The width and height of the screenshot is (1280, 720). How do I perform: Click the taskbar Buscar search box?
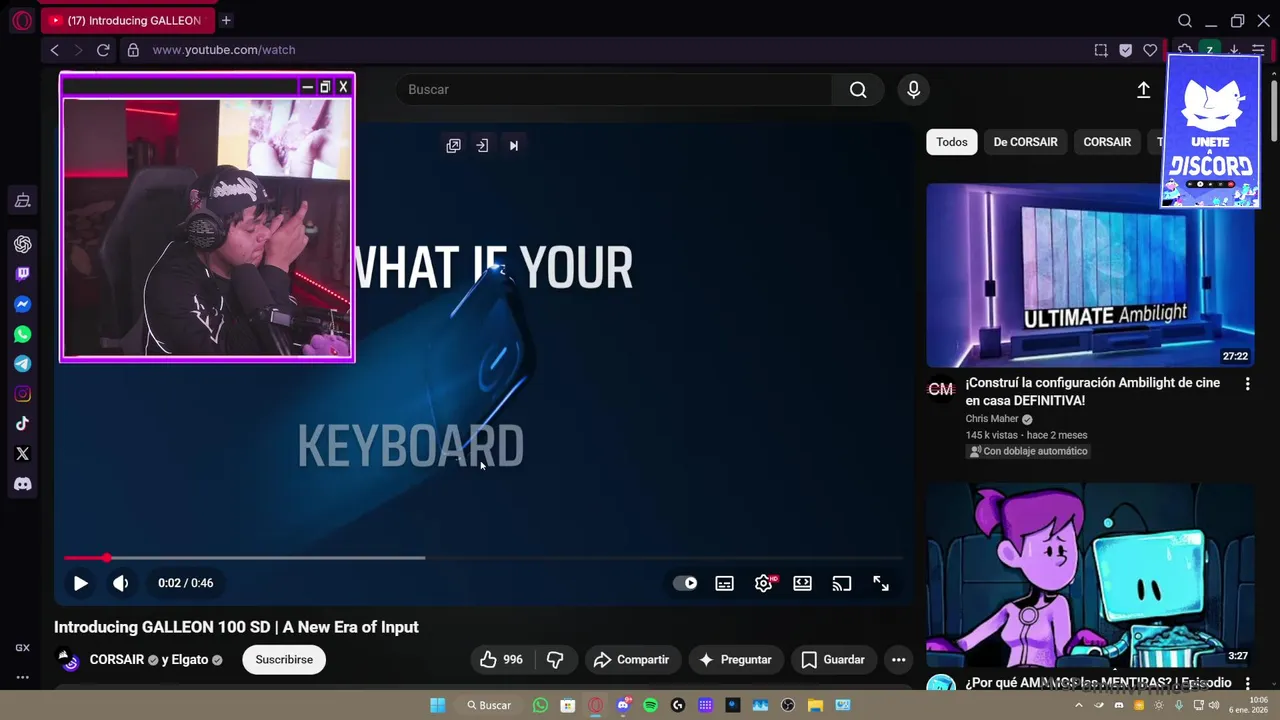[x=489, y=705]
